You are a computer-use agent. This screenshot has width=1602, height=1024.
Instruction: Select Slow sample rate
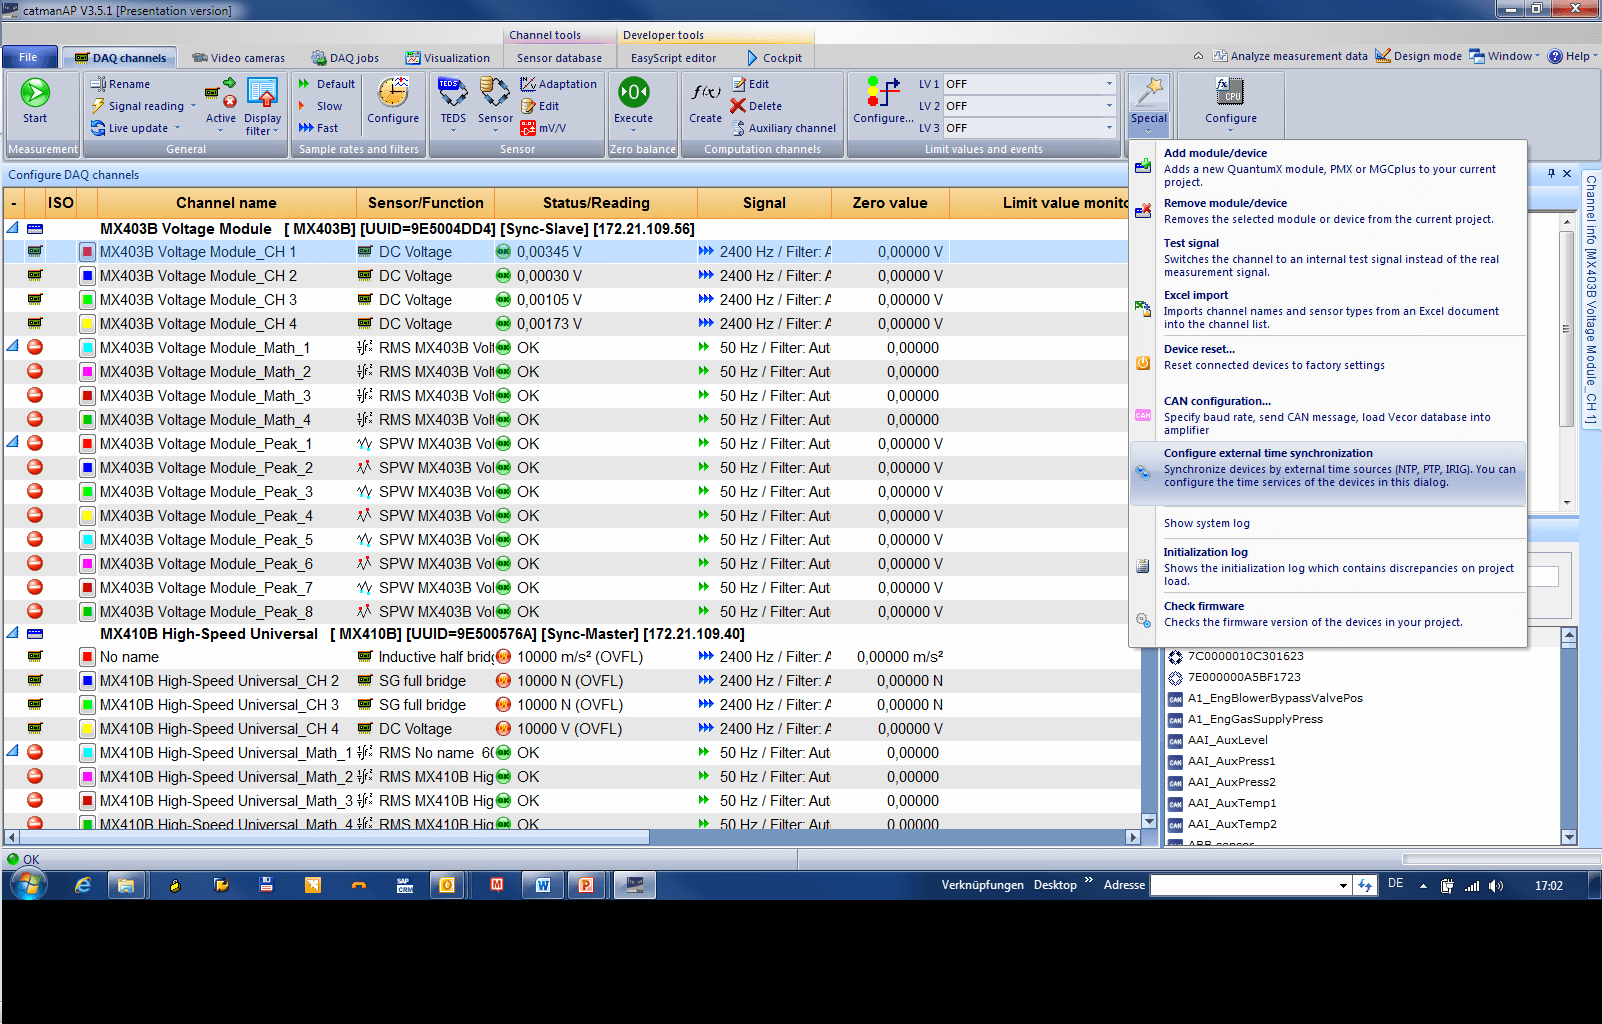(x=320, y=106)
